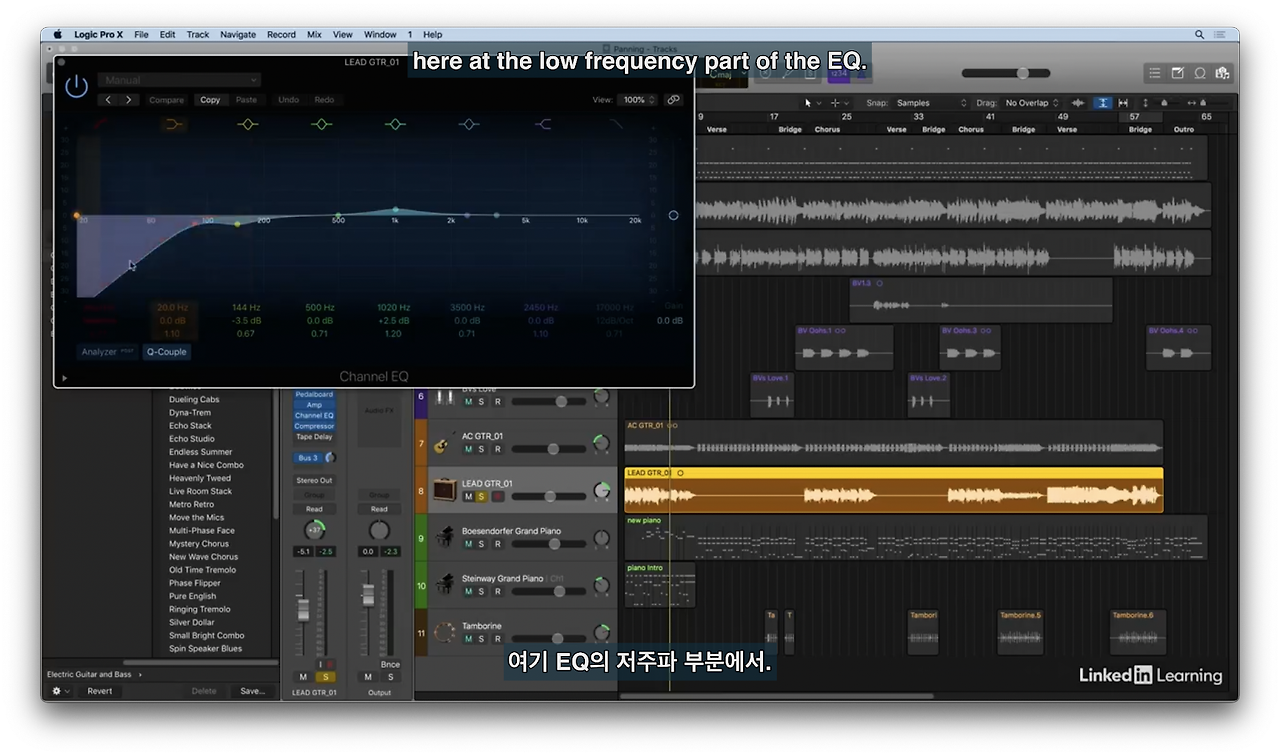Click the LEAD GTR_01 amp icon

[445, 490]
